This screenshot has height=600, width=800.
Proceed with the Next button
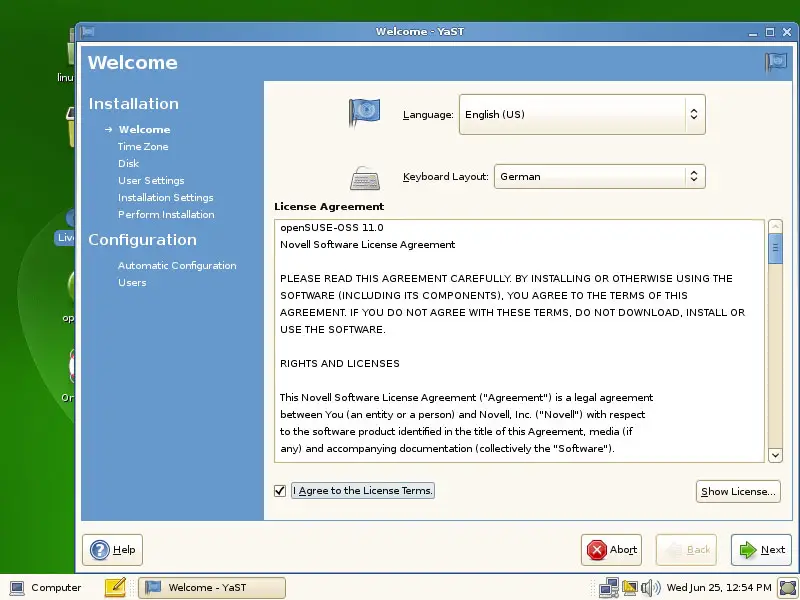(x=761, y=549)
